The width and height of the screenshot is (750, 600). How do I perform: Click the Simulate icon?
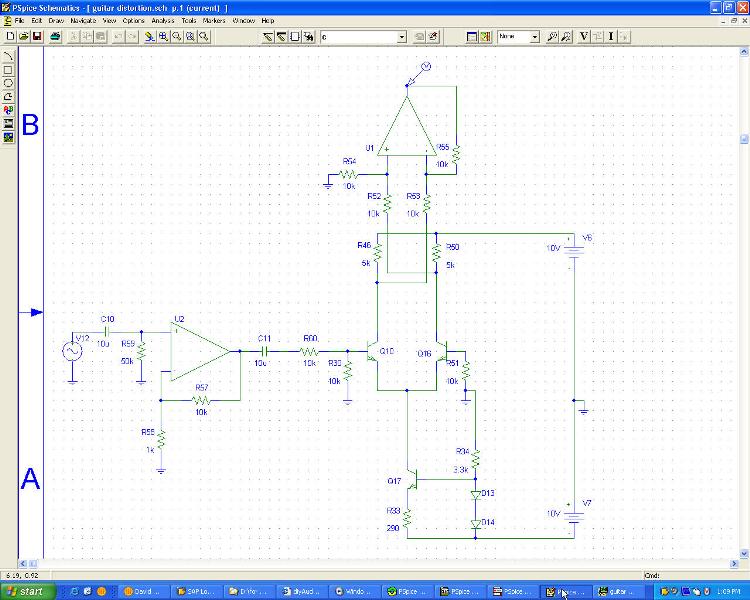485,36
